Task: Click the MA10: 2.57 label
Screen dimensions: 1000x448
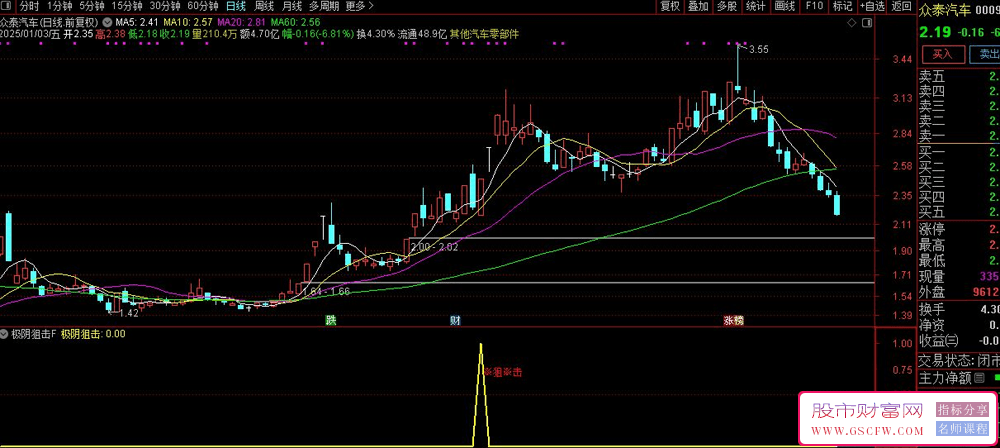Action: pos(188,22)
